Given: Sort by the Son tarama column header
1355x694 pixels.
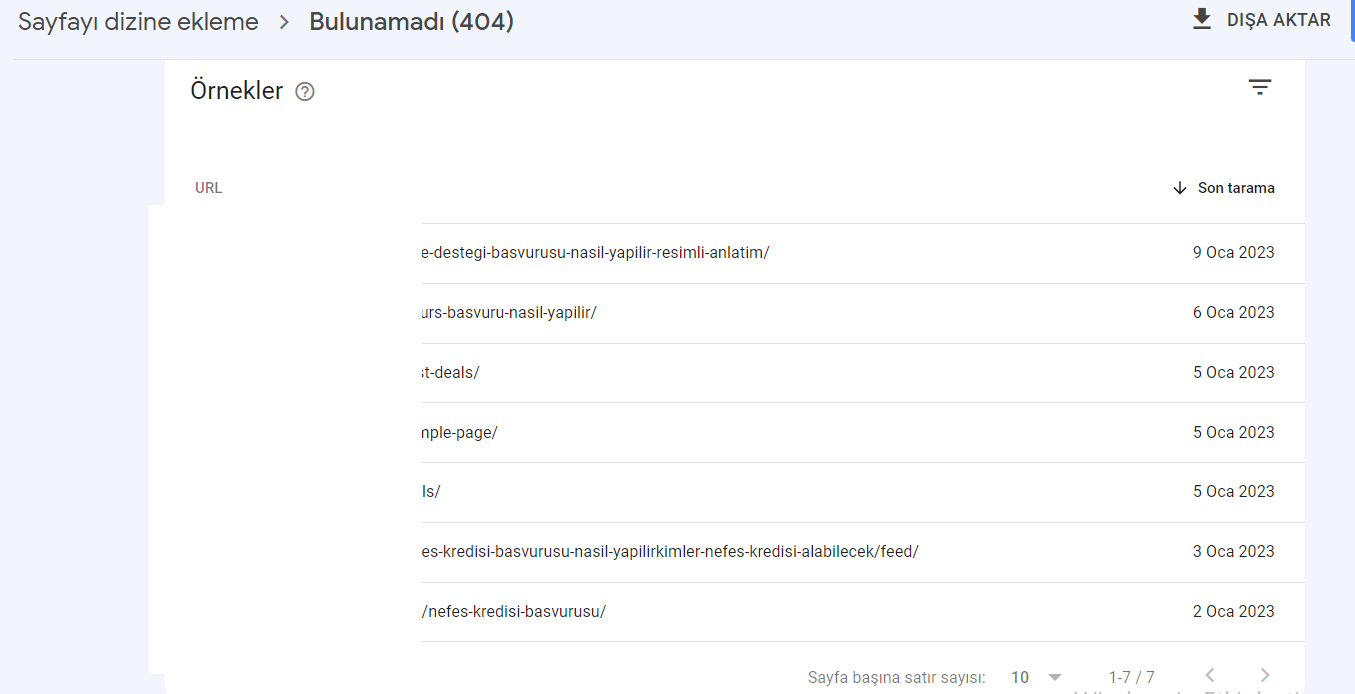Looking at the screenshot, I should (x=1236, y=188).
